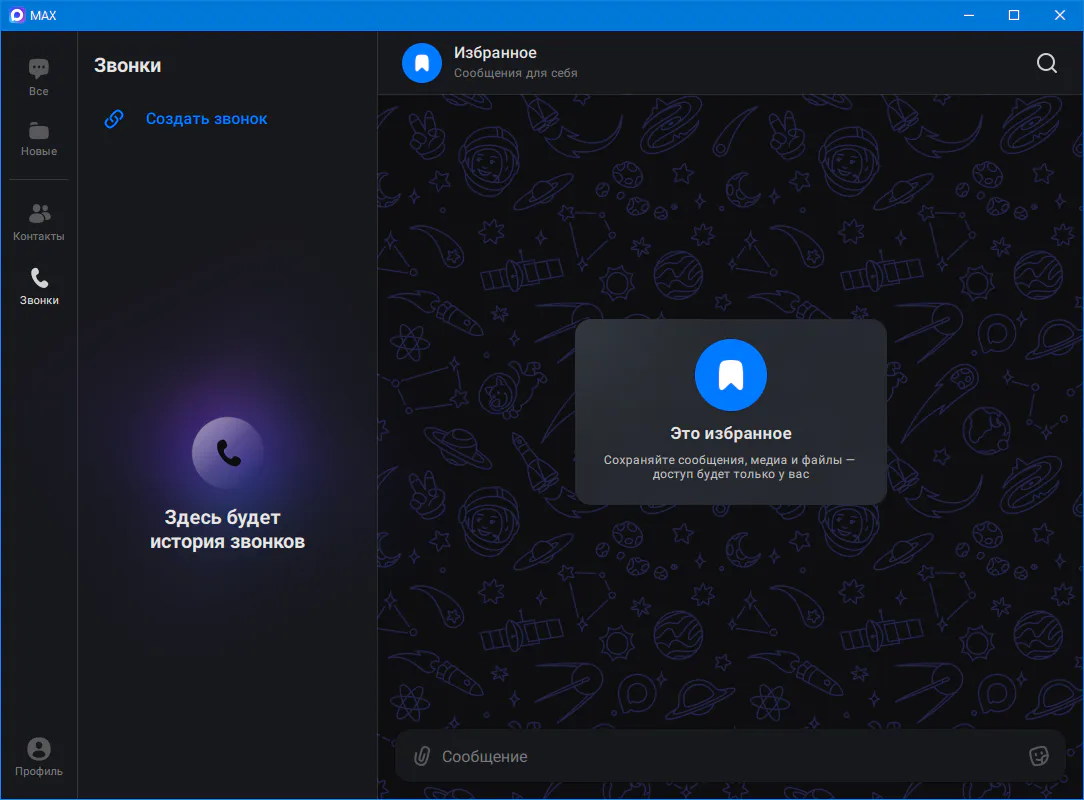1084x800 pixels.
Task: Open the Все chats section in sidebar
Action: point(39,76)
